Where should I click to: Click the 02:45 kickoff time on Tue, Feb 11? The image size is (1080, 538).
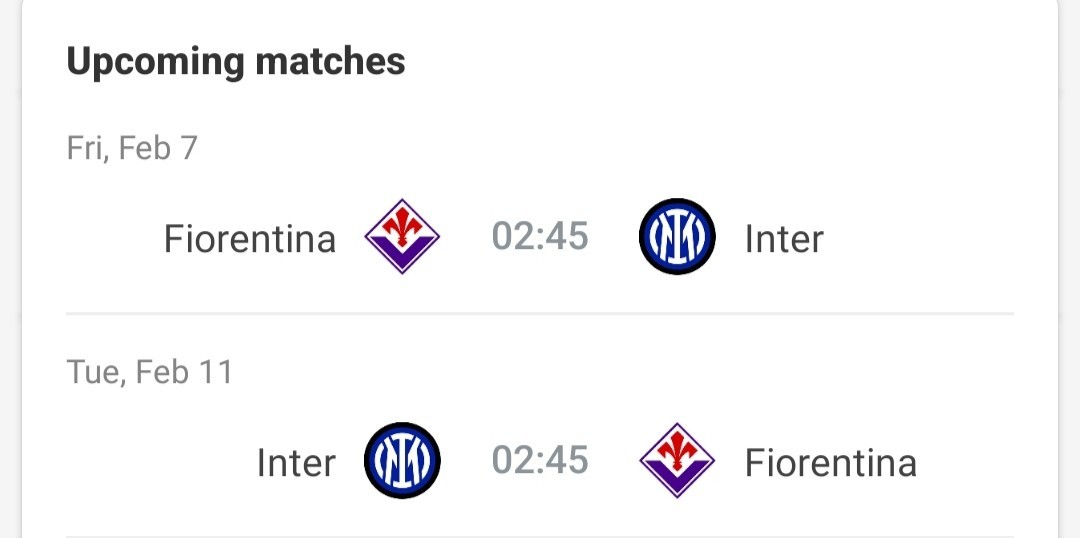pos(540,460)
